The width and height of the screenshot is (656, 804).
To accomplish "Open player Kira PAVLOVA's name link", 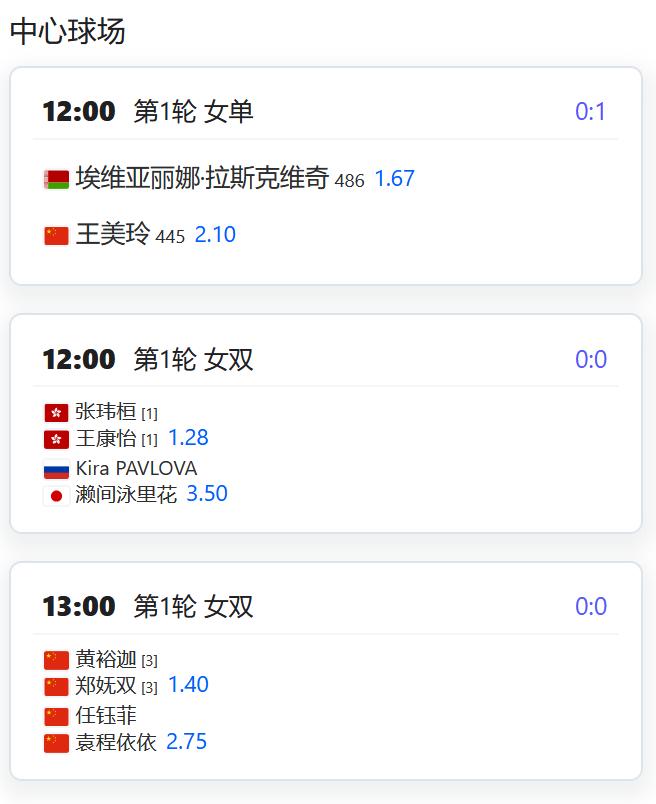I will [136, 469].
